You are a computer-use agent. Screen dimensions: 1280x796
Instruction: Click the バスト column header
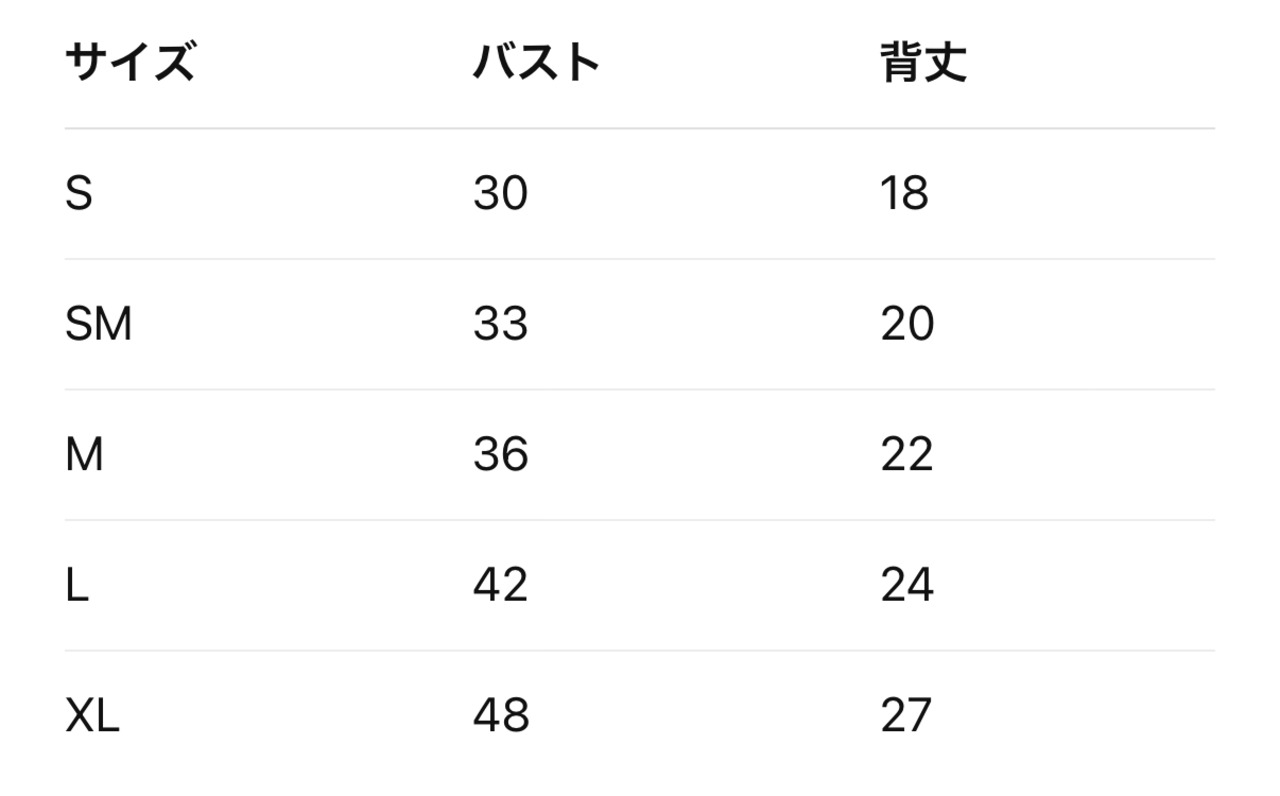[536, 63]
